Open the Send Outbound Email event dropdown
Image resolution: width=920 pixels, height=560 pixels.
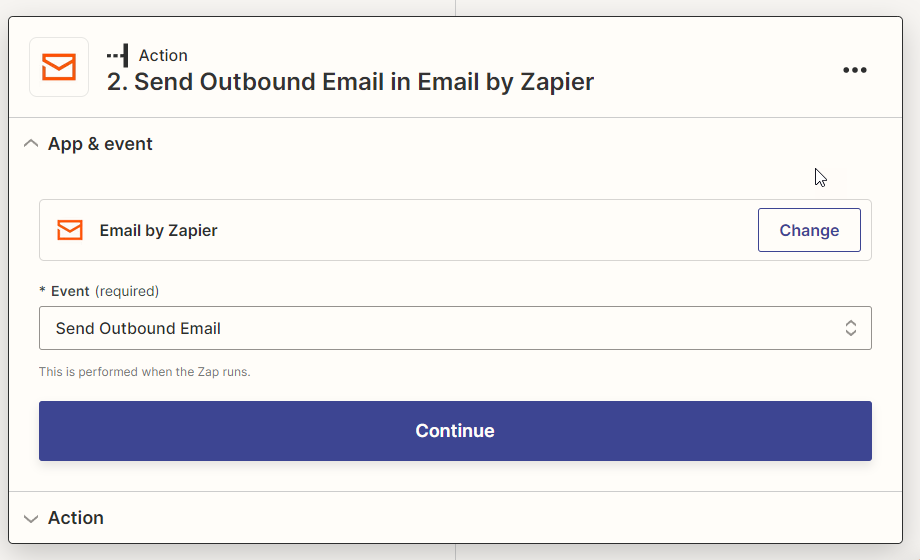click(455, 328)
